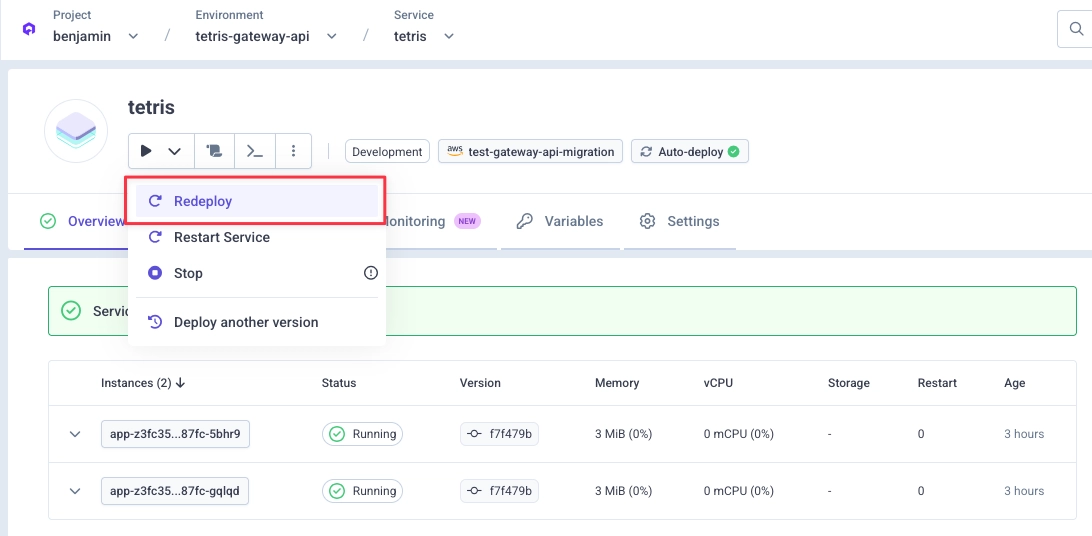Click the history icon of Deploy another version
Screen dimensions: 1092x536
[155, 322]
